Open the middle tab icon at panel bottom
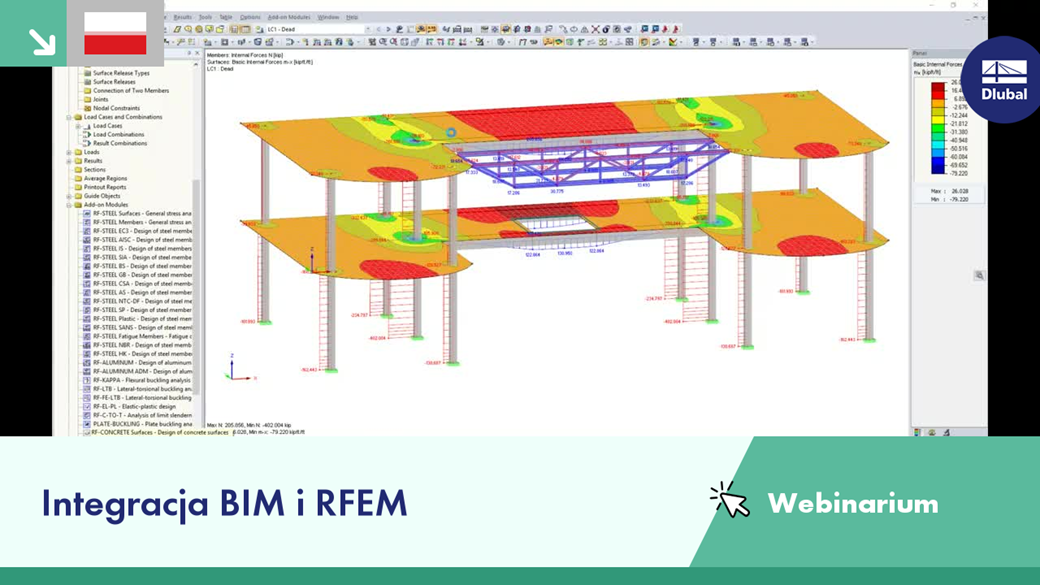This screenshot has height=585, width=1040. click(932, 432)
